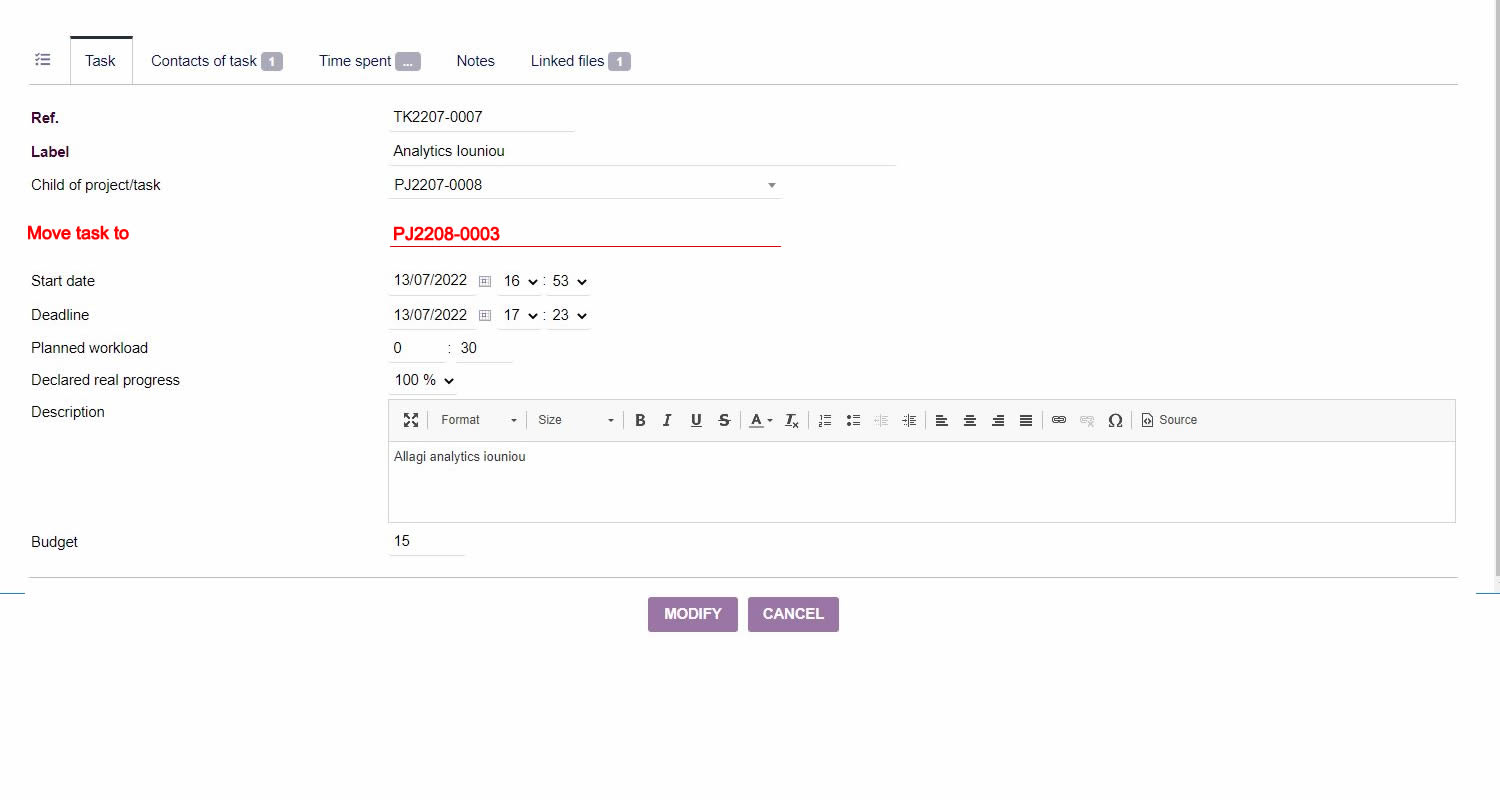The height and width of the screenshot is (800, 1500).
Task: Toggle bold formatting in the description editor
Action: [x=640, y=420]
